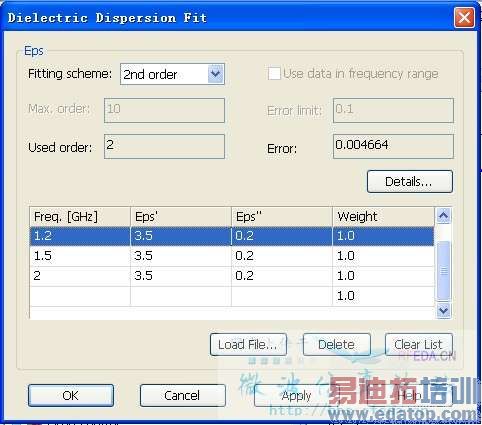Click the Load File... button
The height and width of the screenshot is (425, 482).
point(248,344)
